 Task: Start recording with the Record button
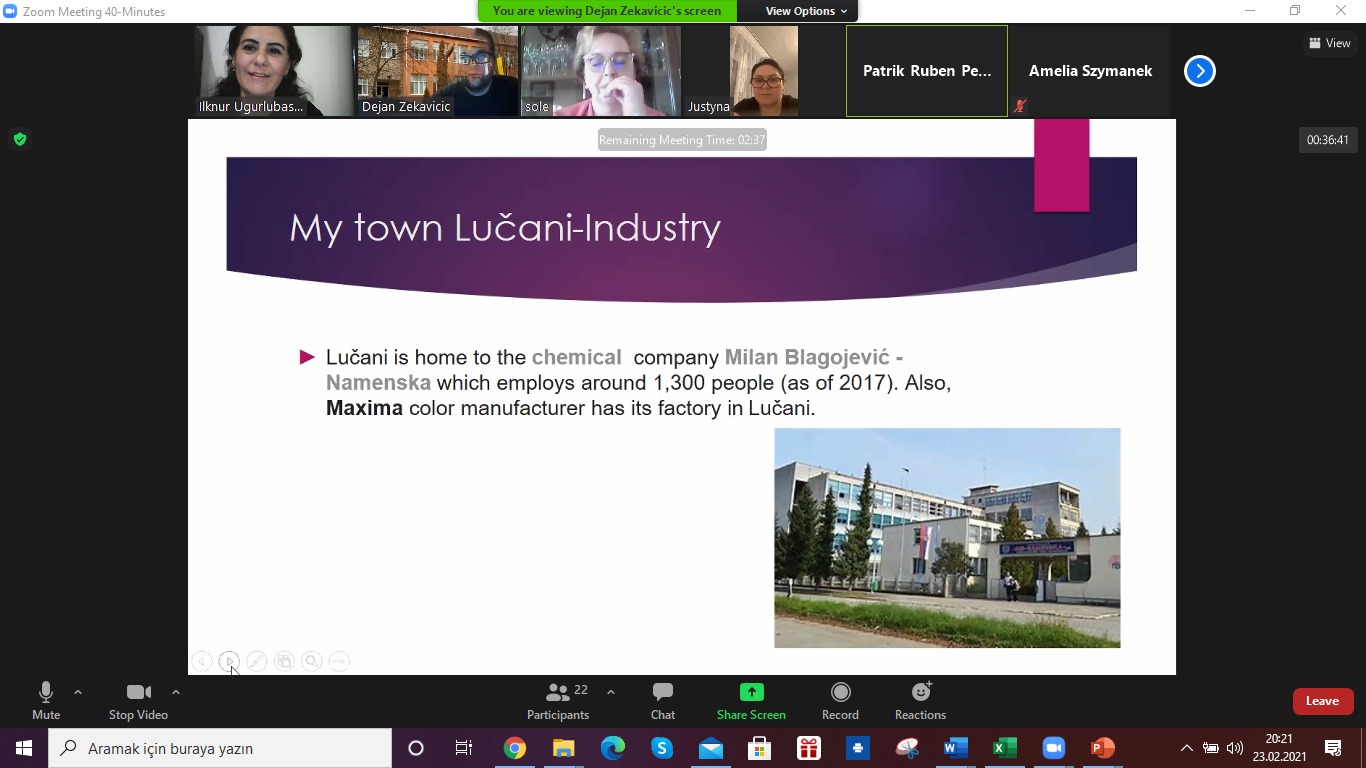click(x=840, y=700)
